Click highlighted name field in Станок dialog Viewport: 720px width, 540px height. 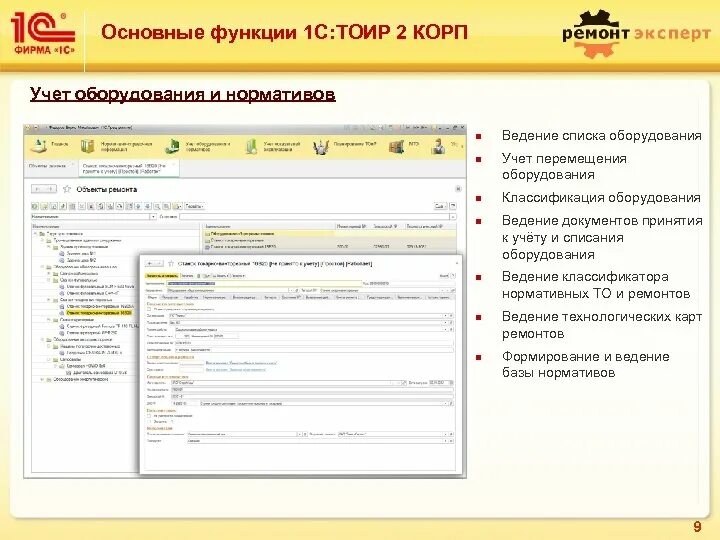click(264, 284)
